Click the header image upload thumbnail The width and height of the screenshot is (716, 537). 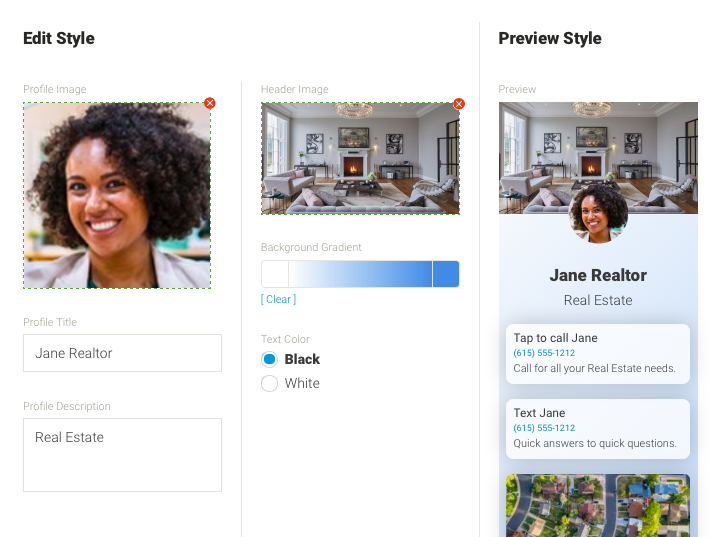click(360, 158)
